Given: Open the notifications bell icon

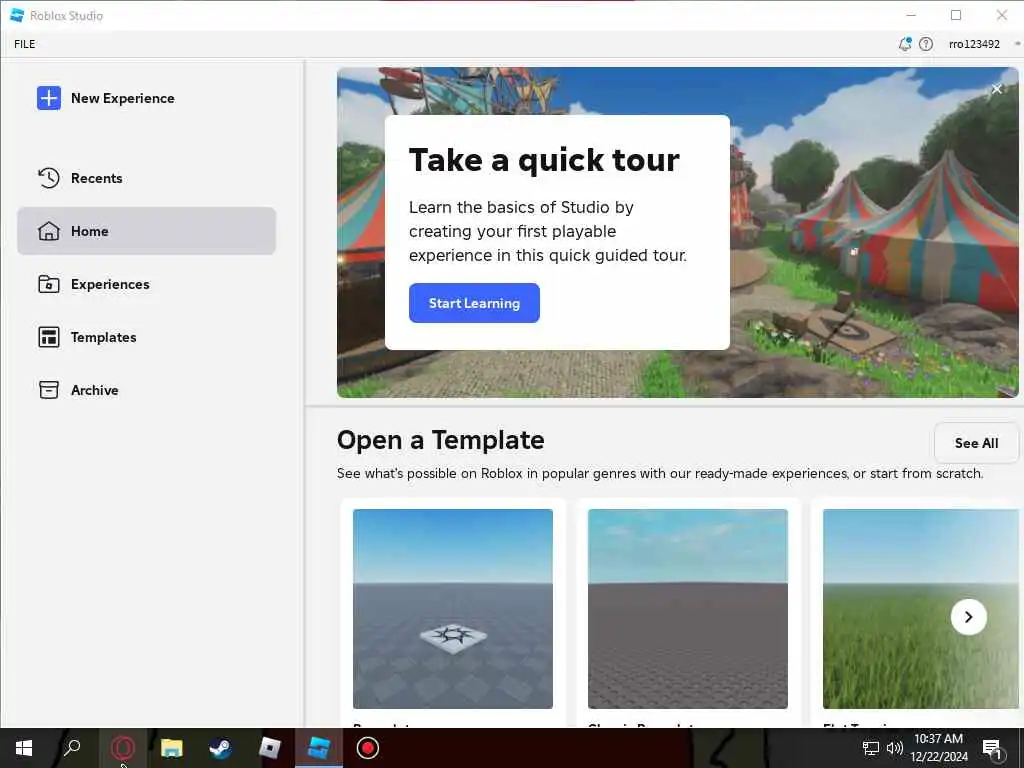Looking at the screenshot, I should [x=904, y=44].
